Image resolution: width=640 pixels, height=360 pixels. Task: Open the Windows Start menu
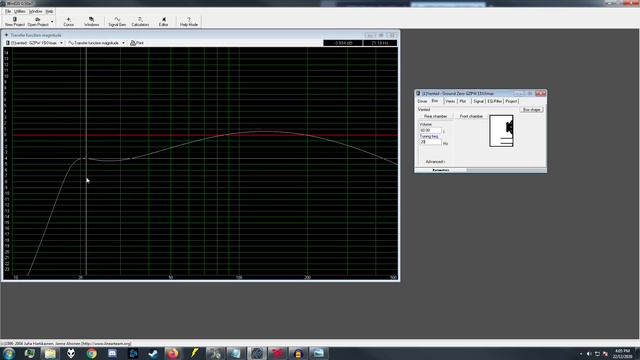click(x=9, y=353)
